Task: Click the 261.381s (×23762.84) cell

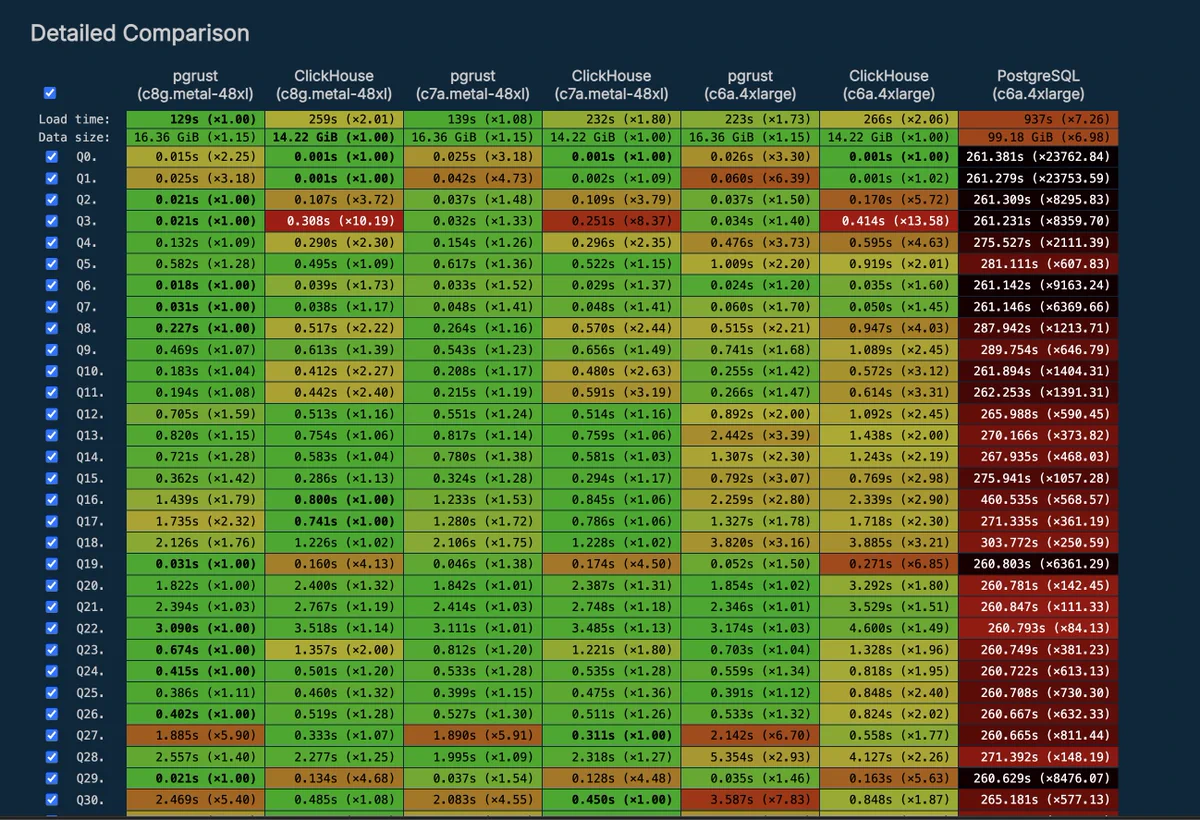Action: [x=1038, y=157]
